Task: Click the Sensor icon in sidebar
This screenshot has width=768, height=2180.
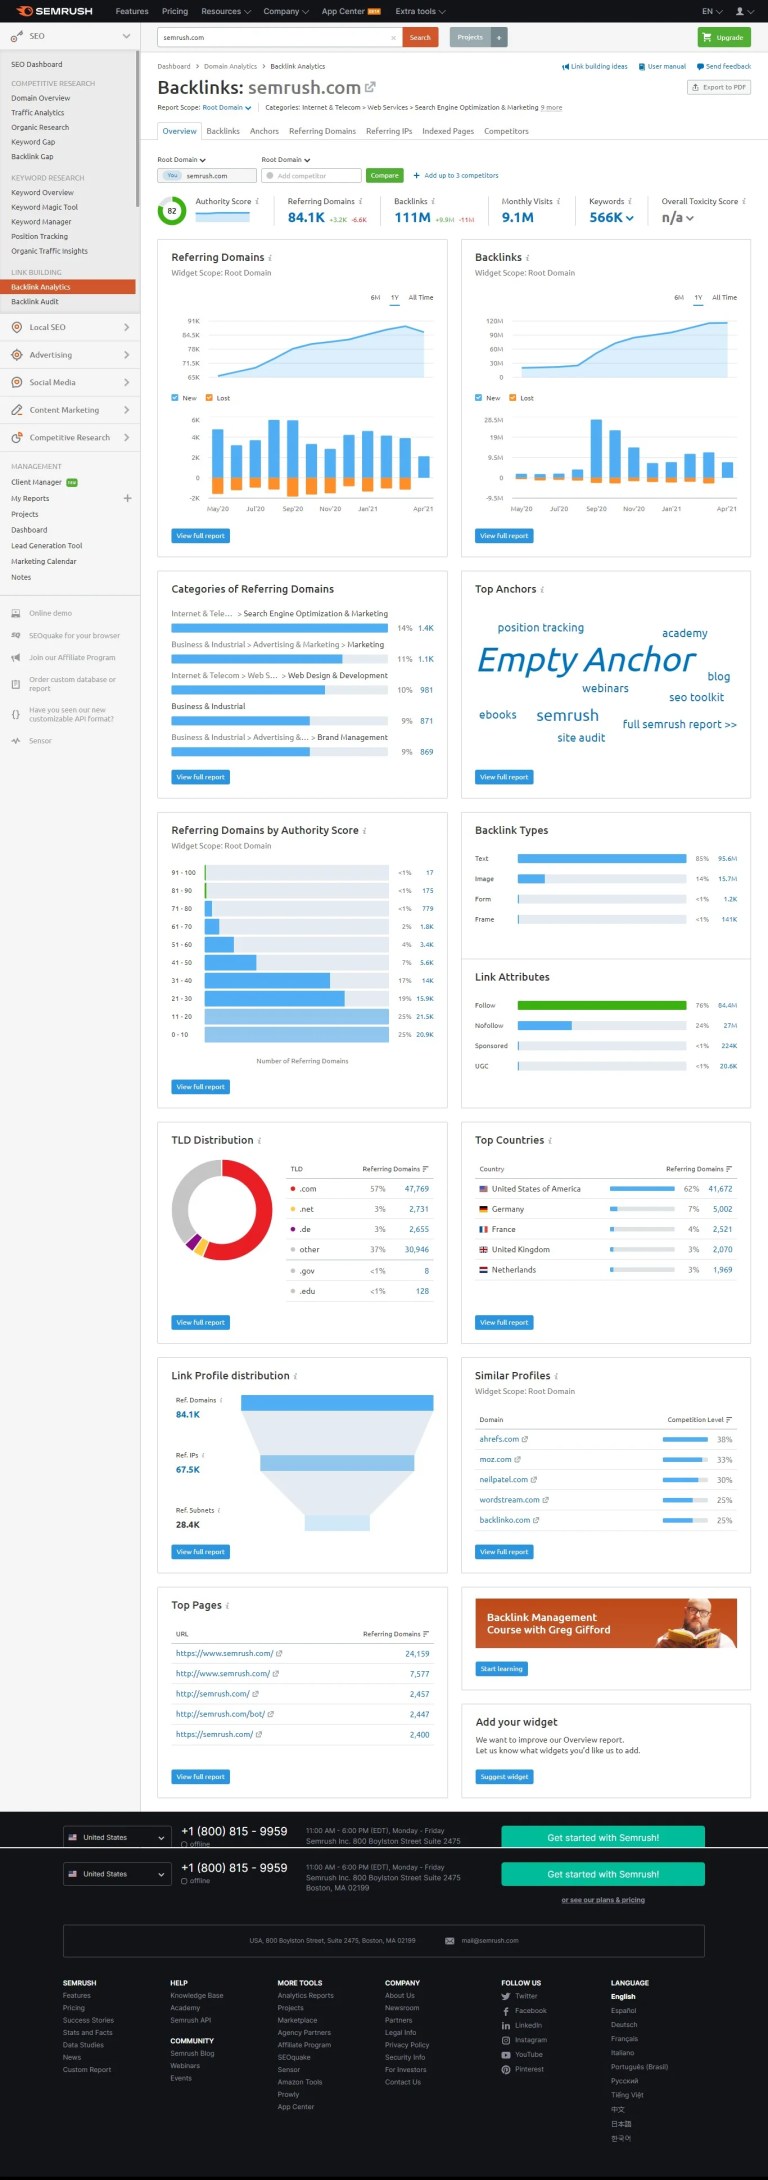Action: tap(16, 741)
